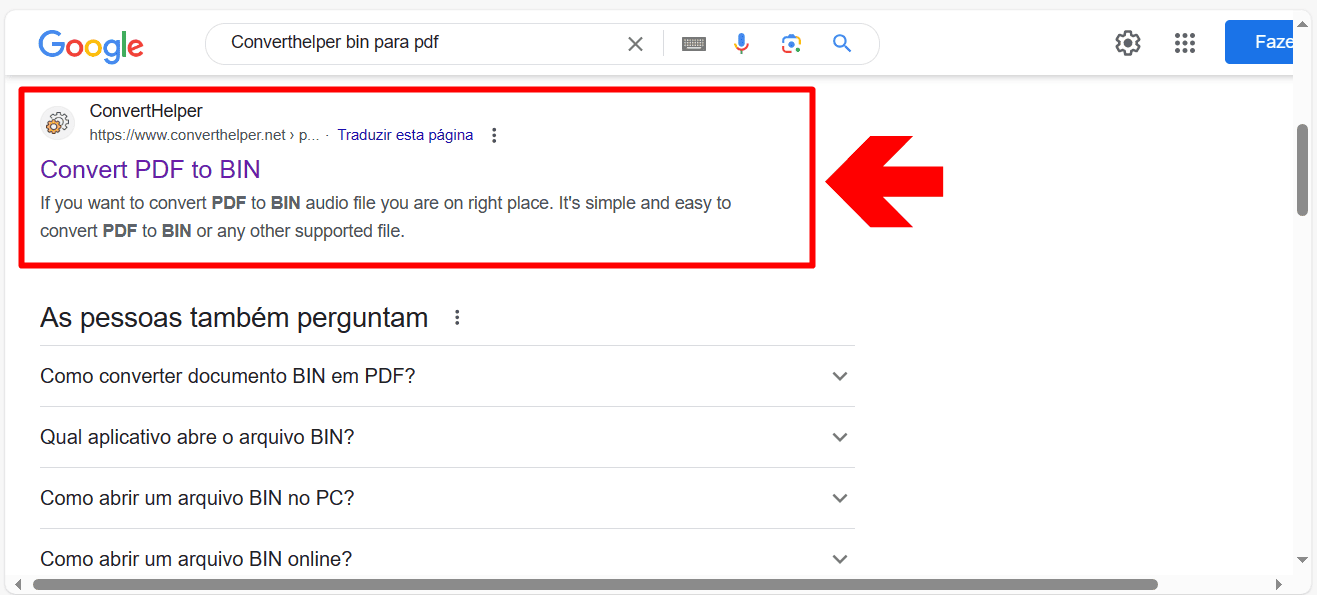Open the ConvertHelper result options menu
Viewport: 1317px width, 595px height.
pos(494,134)
